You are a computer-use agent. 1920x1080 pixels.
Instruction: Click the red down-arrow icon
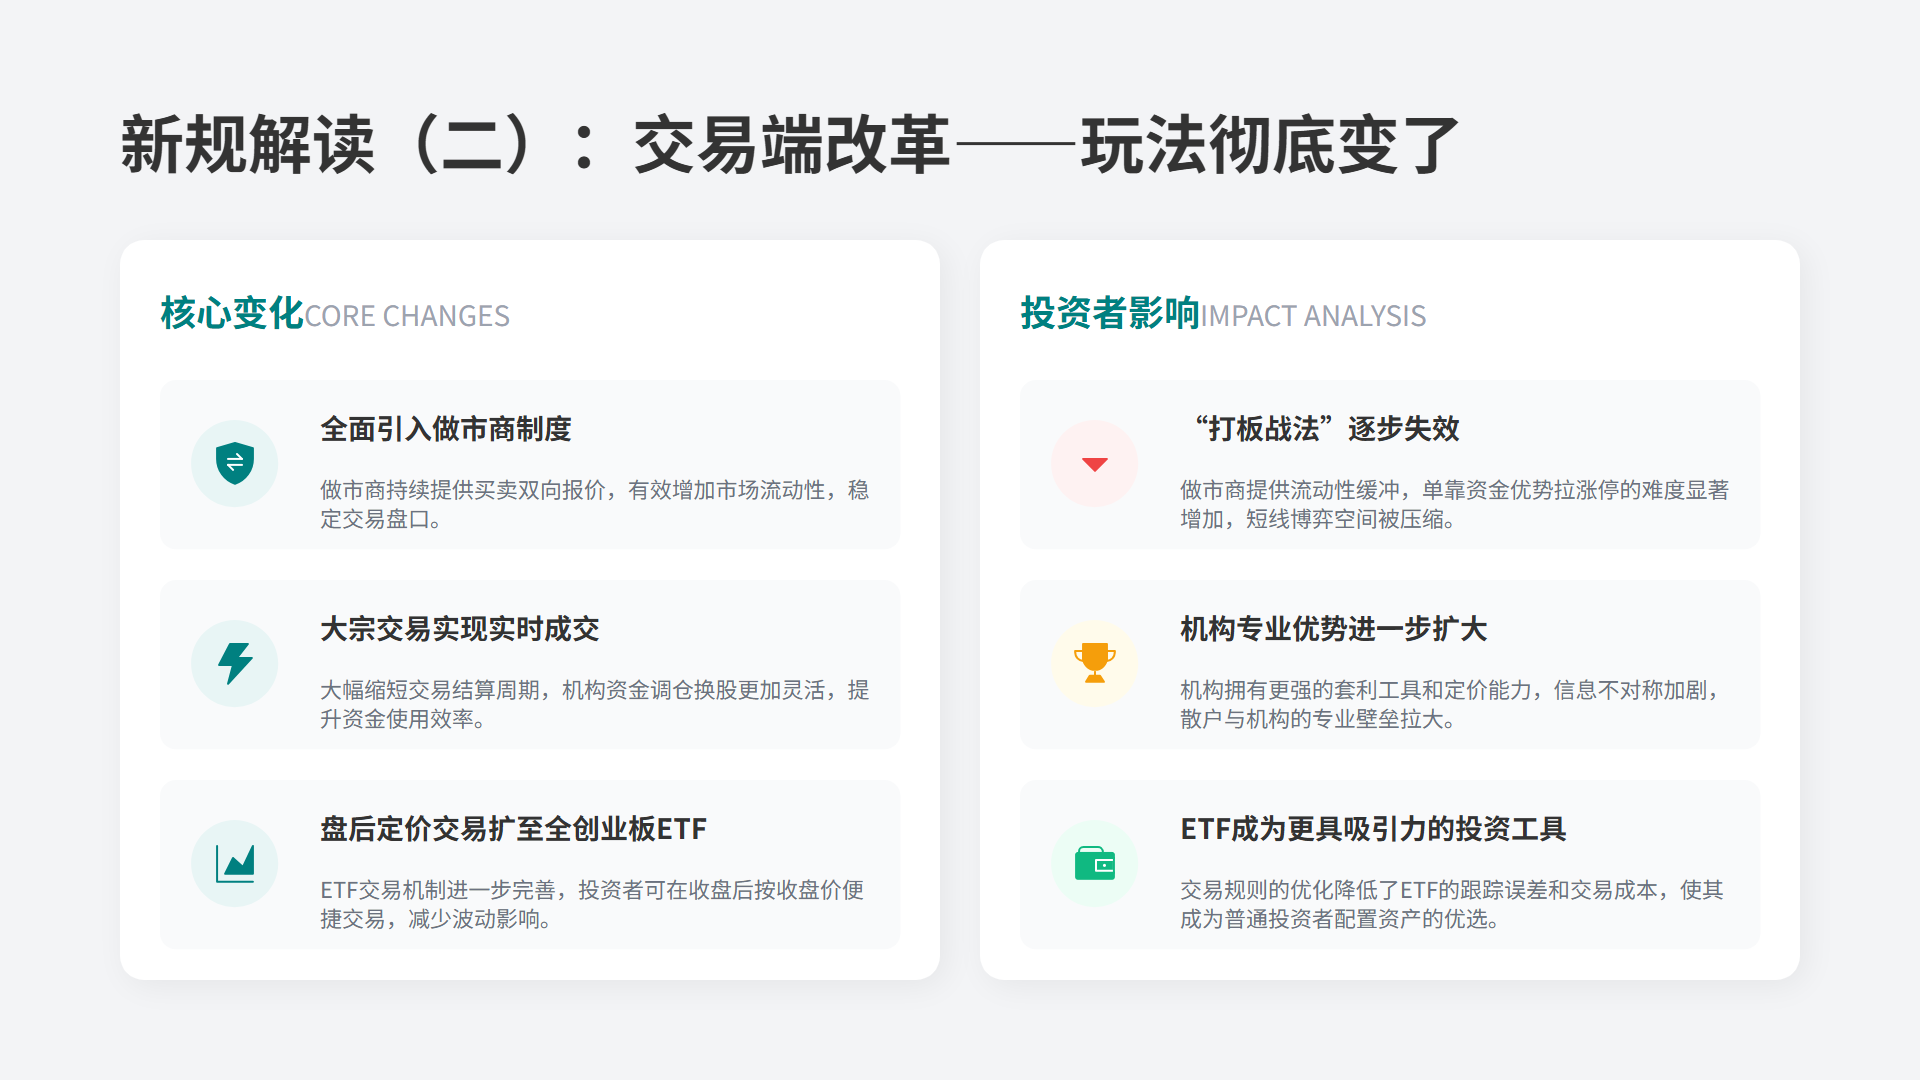(x=1095, y=464)
